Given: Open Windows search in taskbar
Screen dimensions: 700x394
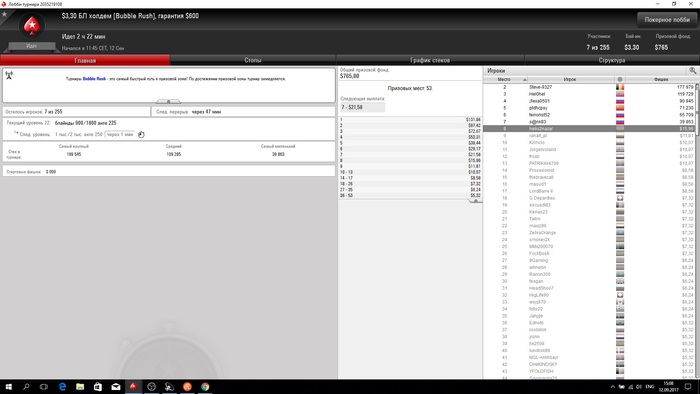Looking at the screenshot, I should click(26, 387).
